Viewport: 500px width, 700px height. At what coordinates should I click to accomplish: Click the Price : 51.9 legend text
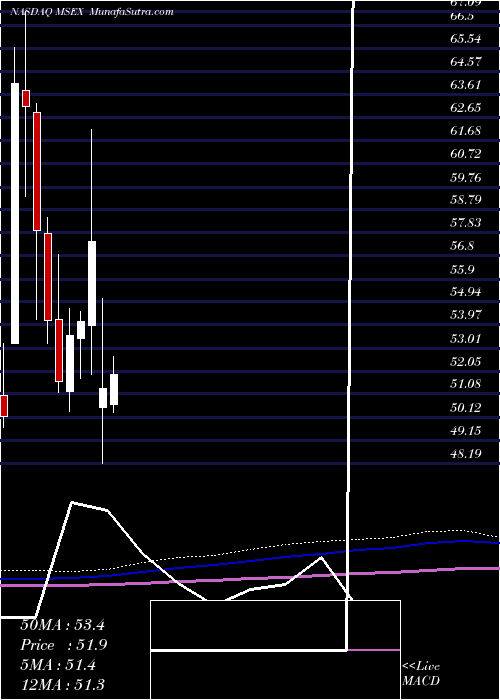point(64,645)
